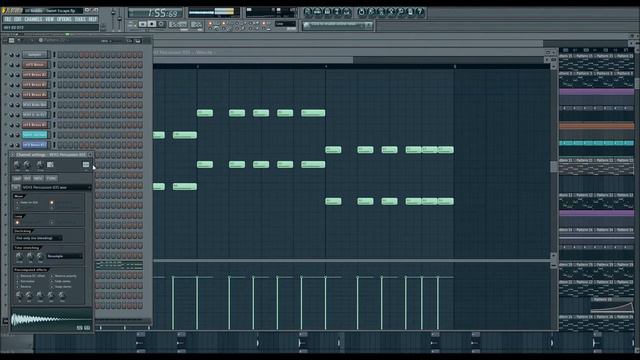Click the one-click audio recording icon
The image size is (640, 360).
pyautogui.click(x=401, y=12)
